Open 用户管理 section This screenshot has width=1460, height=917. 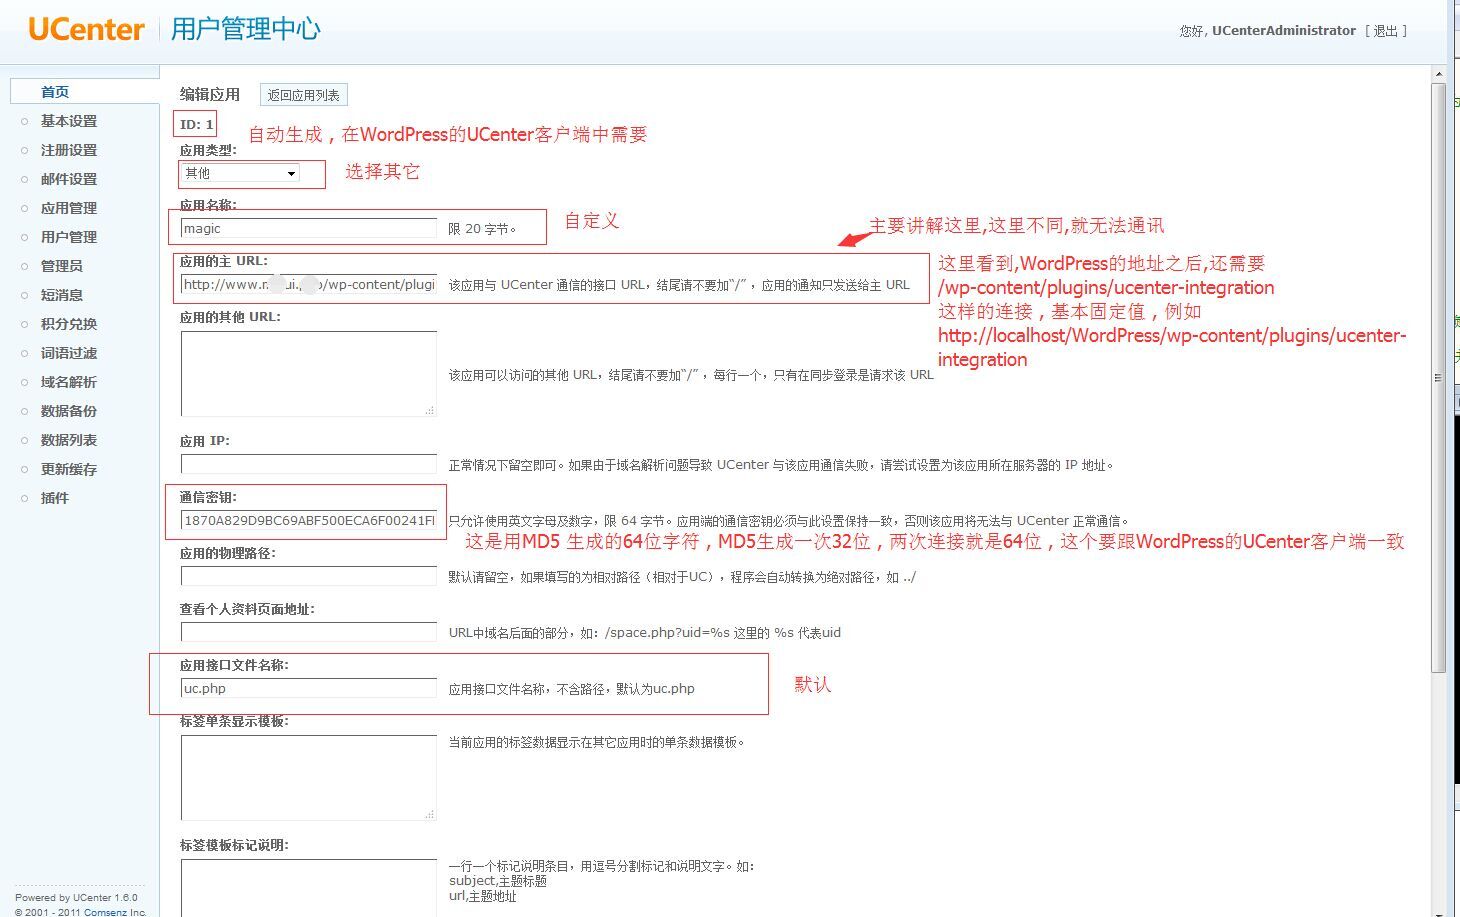click(69, 237)
